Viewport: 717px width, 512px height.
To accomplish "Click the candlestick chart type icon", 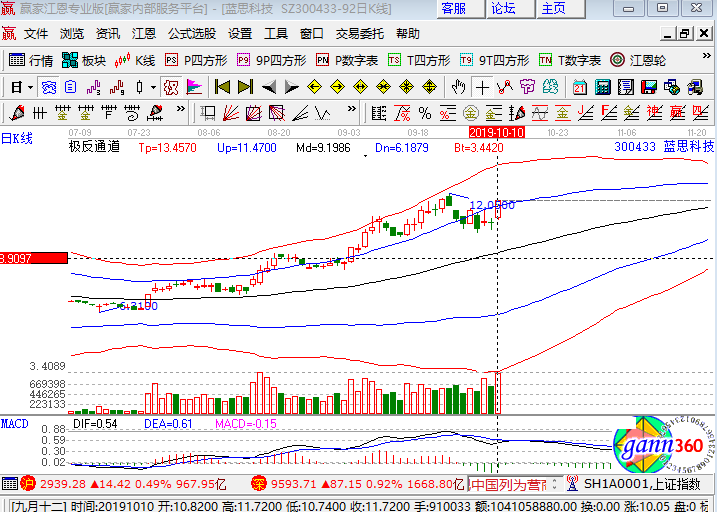I will pyautogui.click(x=140, y=87).
